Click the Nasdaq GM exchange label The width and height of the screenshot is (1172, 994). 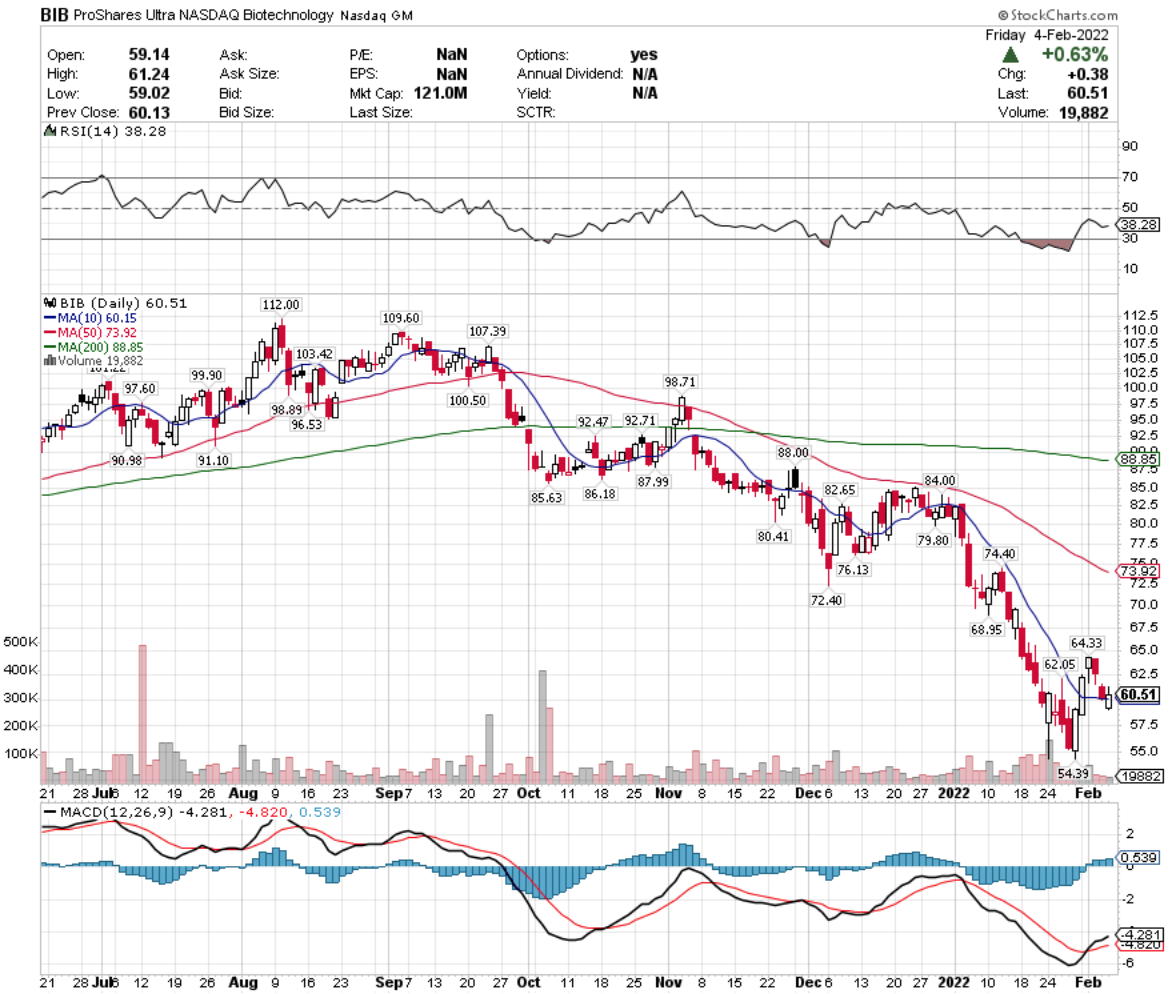click(x=377, y=16)
